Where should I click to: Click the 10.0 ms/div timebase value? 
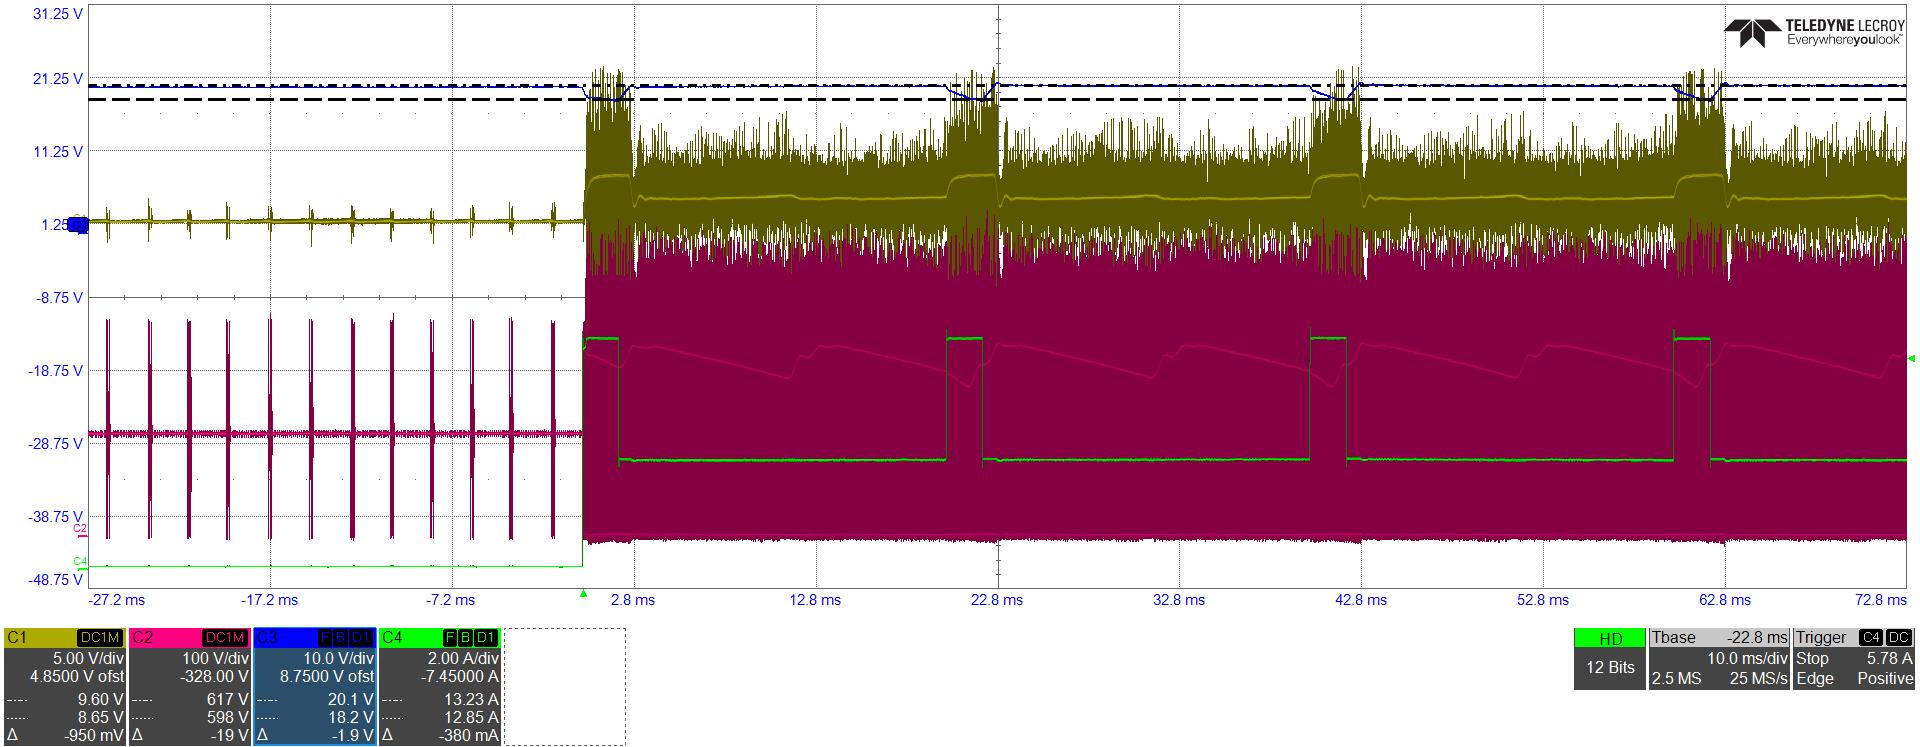1748,659
